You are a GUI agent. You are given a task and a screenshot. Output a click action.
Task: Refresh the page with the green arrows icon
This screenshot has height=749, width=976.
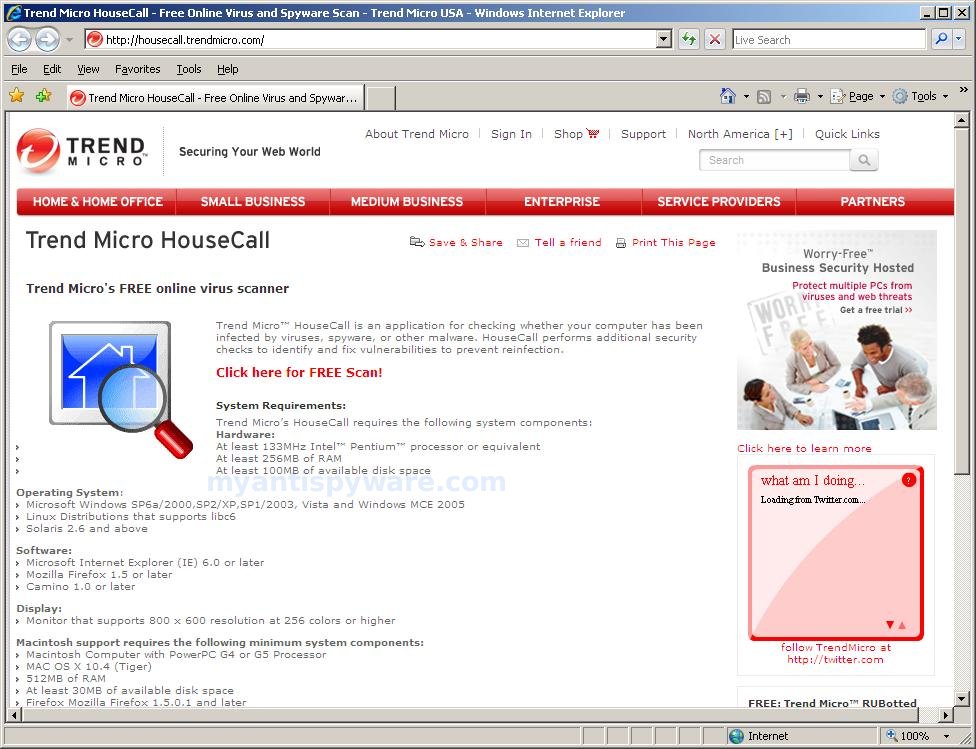pyautogui.click(x=689, y=40)
